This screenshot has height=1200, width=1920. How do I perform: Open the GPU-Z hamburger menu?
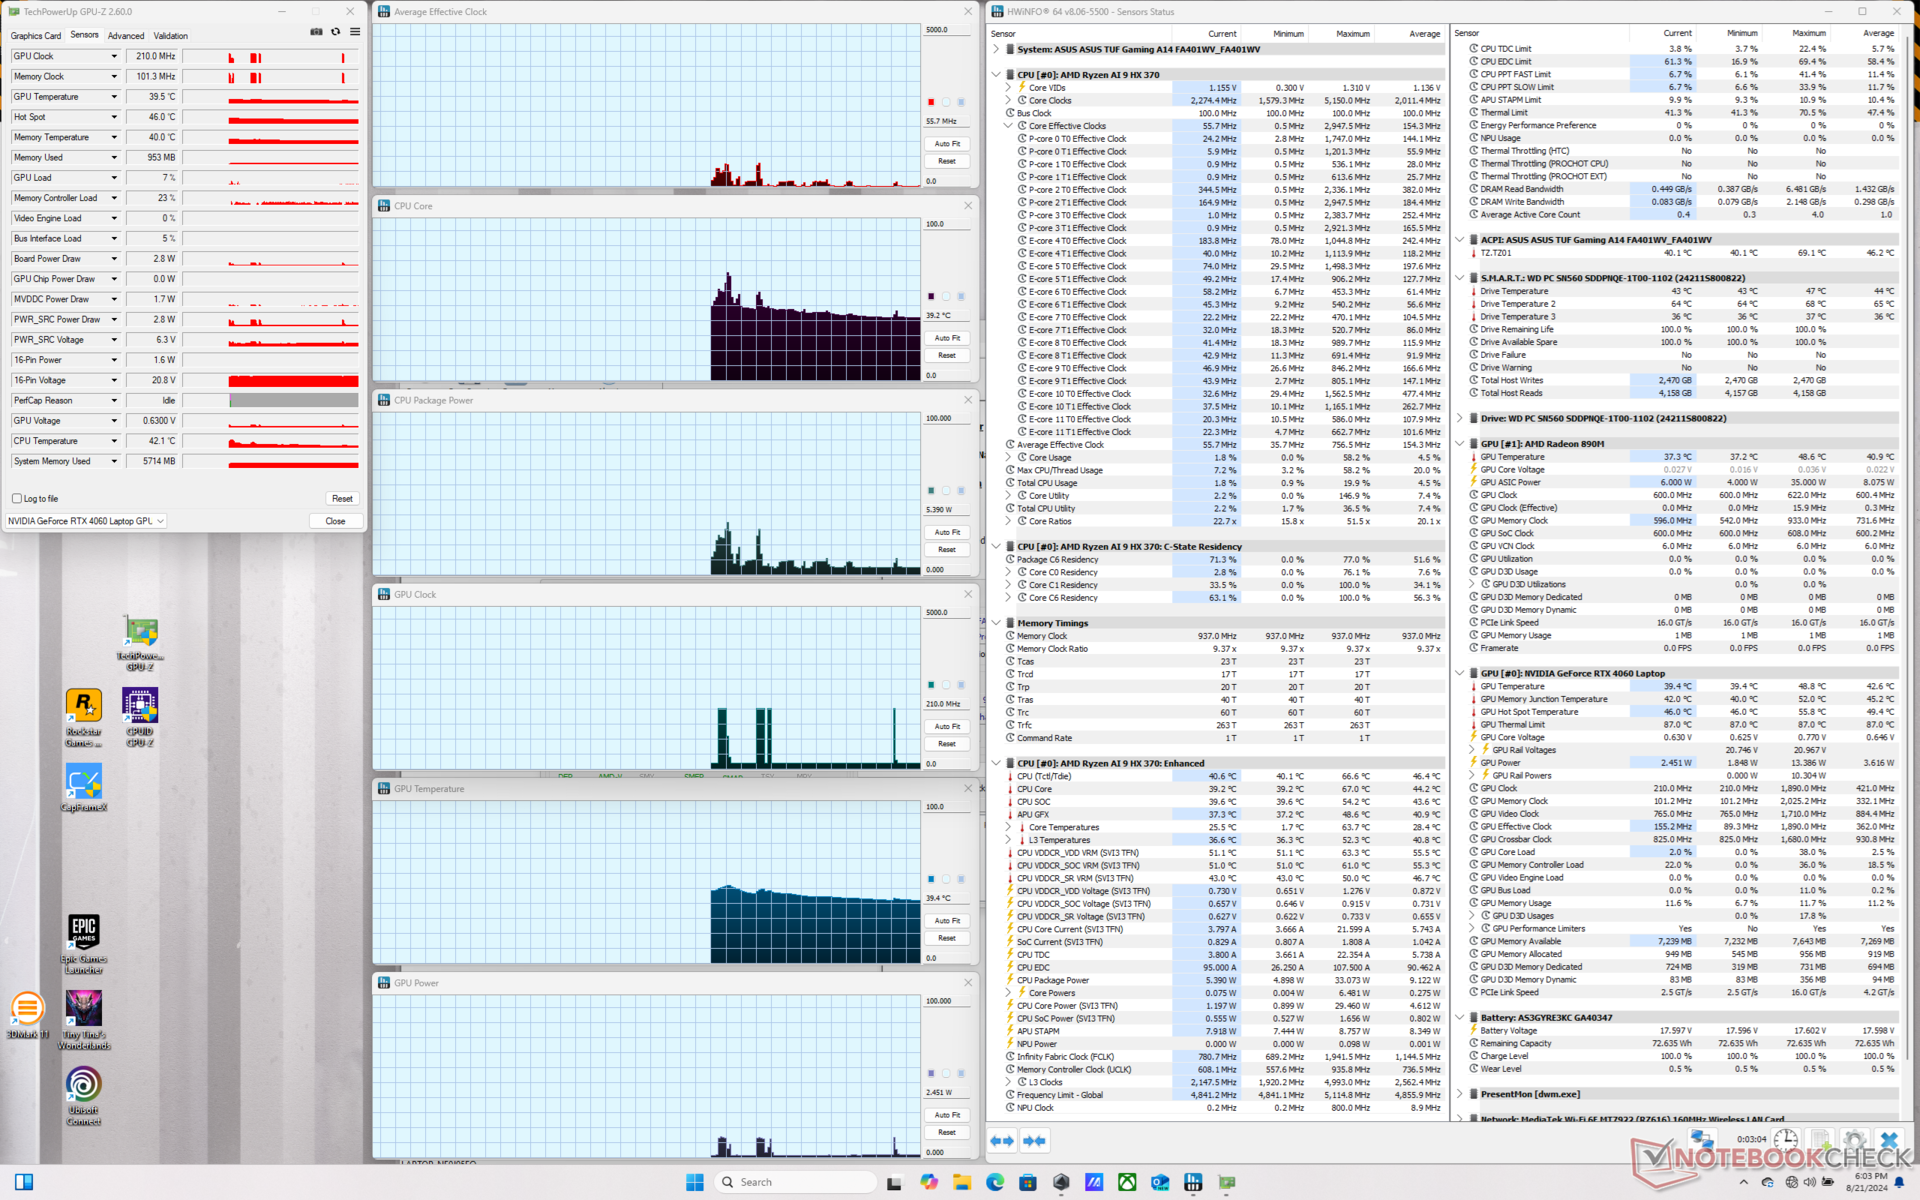355,32
